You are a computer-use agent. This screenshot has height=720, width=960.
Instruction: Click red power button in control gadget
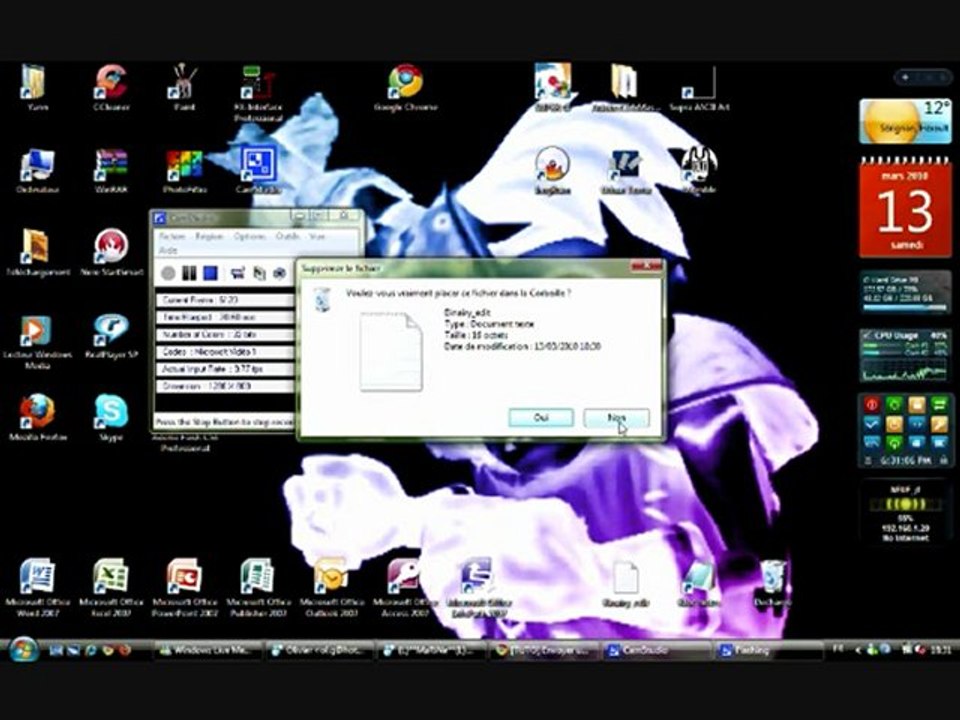tap(872, 404)
